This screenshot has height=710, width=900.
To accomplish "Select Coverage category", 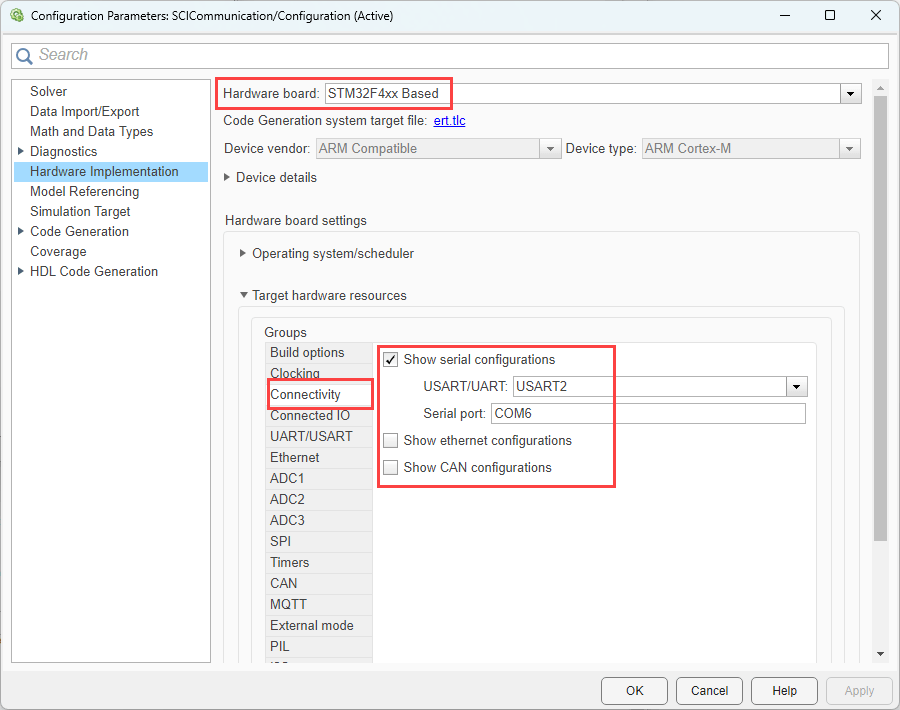I will tap(58, 251).
